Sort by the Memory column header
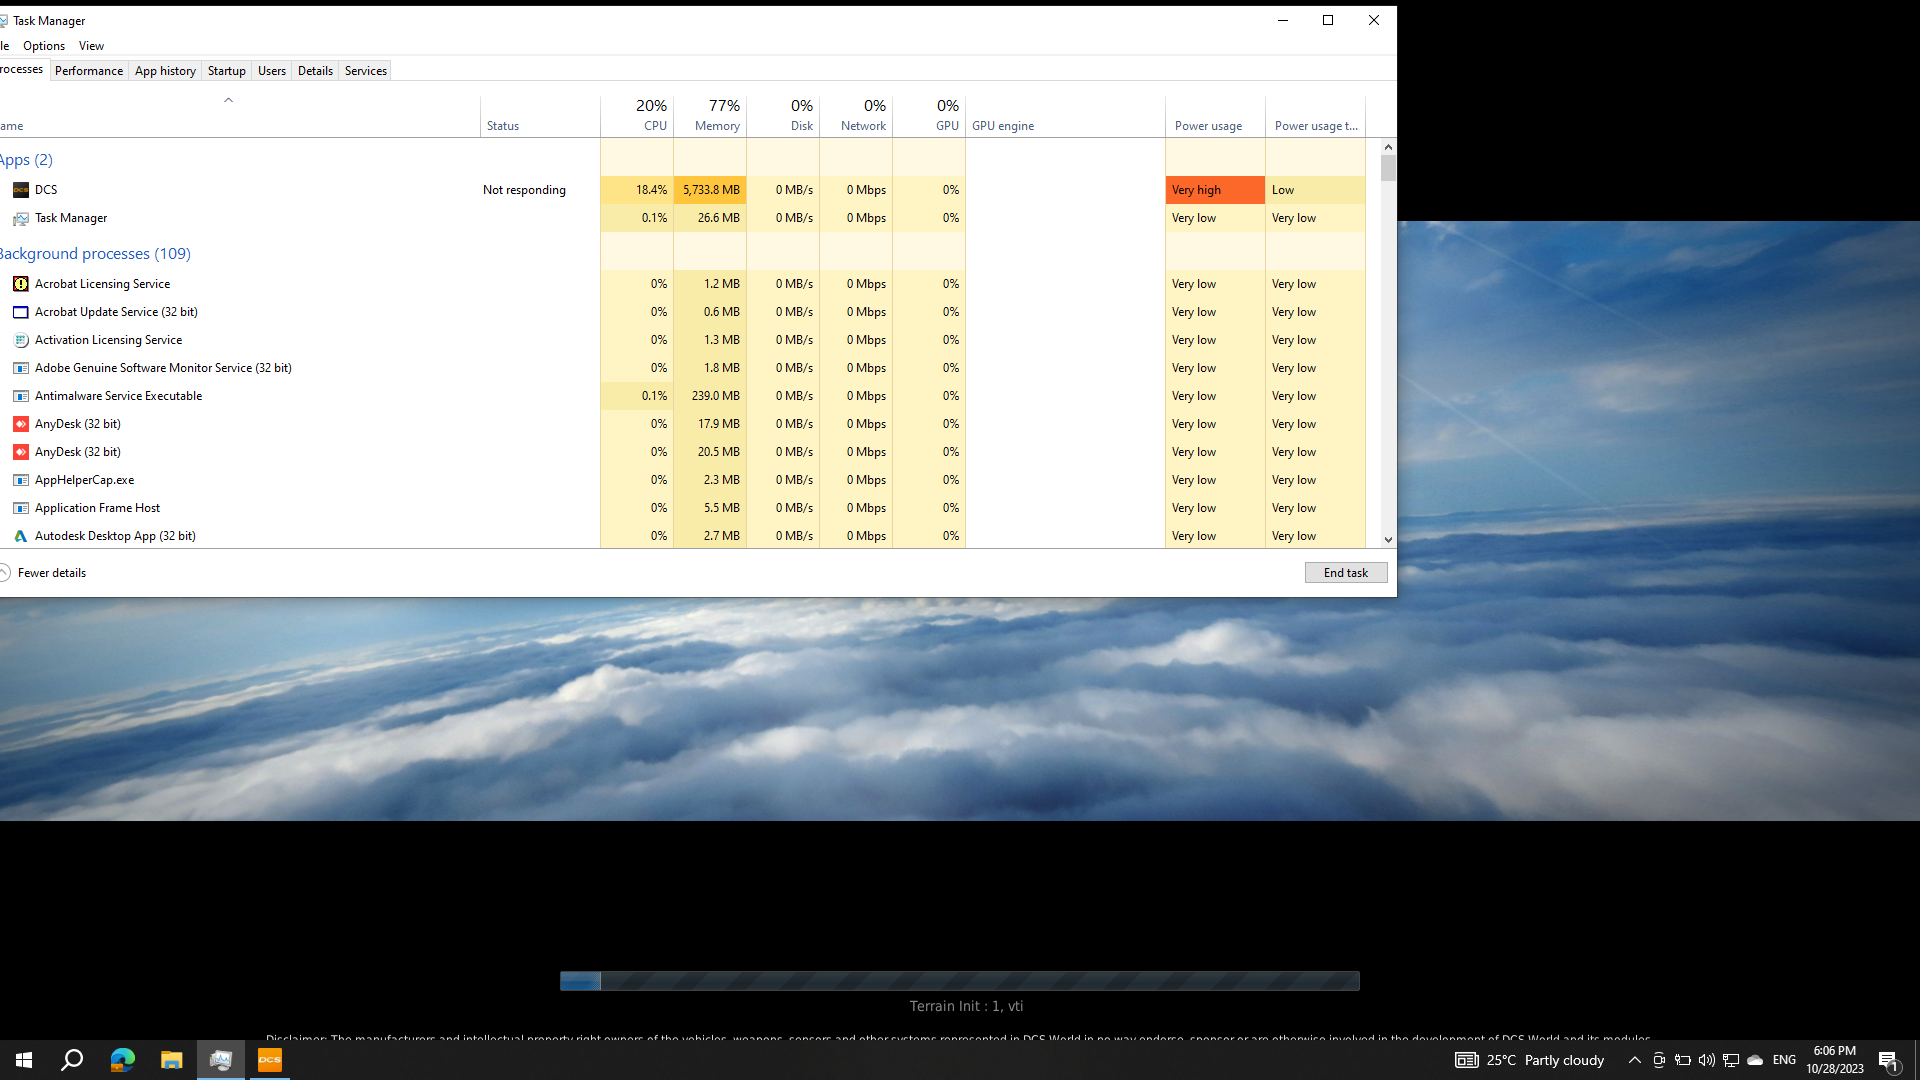The width and height of the screenshot is (1920, 1080). pos(710,115)
